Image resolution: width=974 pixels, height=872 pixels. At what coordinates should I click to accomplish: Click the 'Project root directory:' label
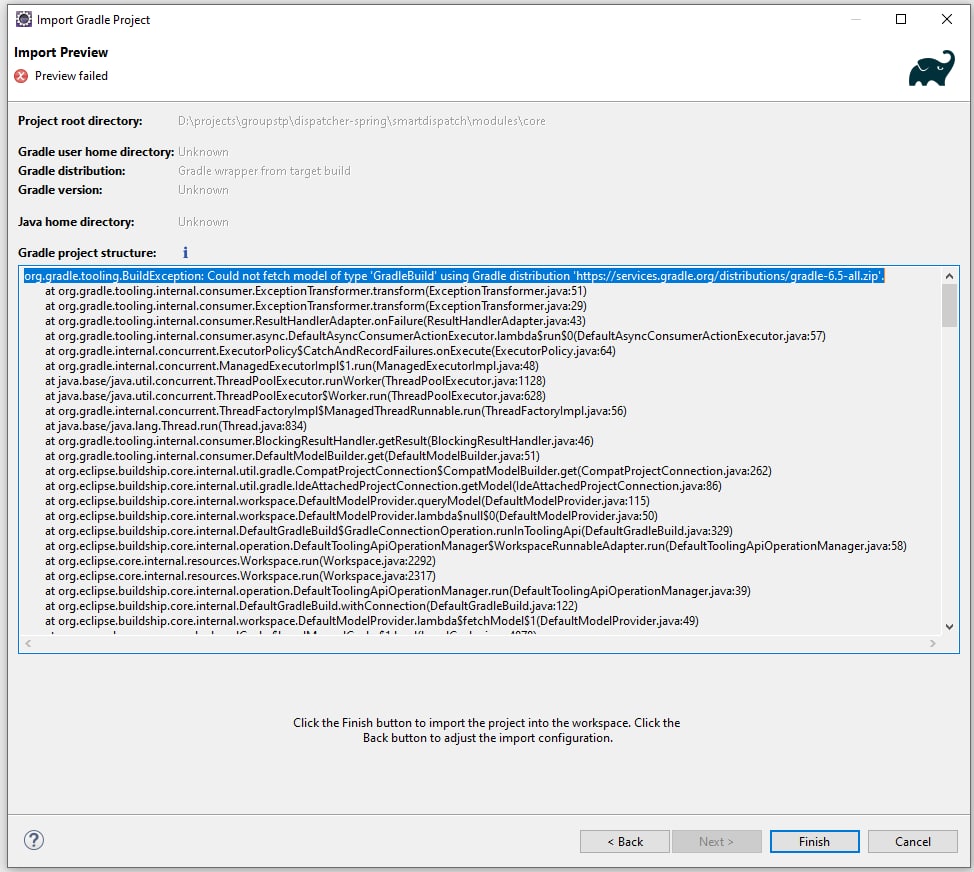coord(80,121)
